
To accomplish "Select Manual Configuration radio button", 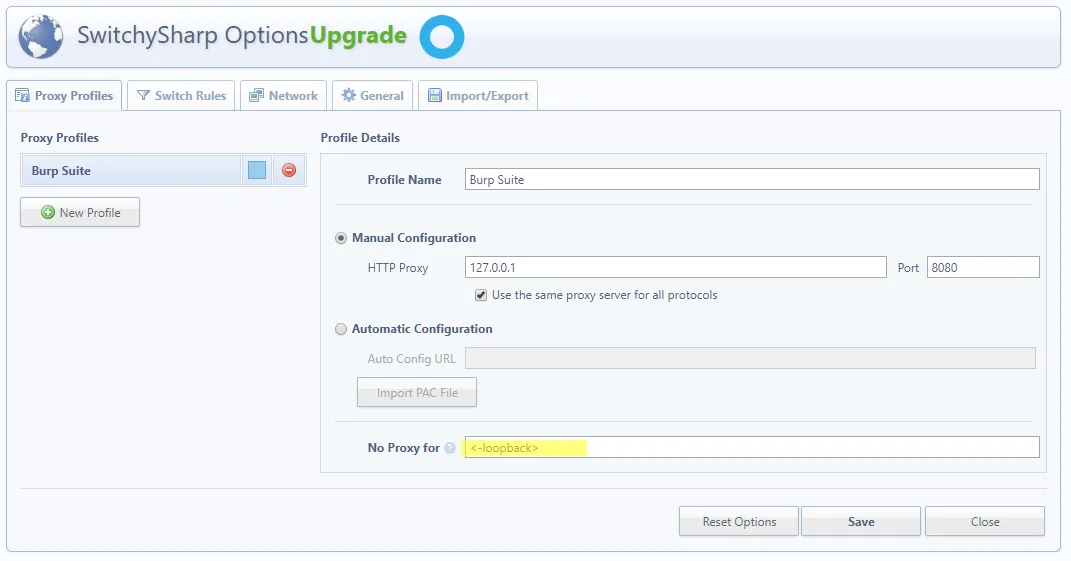I will pos(341,238).
